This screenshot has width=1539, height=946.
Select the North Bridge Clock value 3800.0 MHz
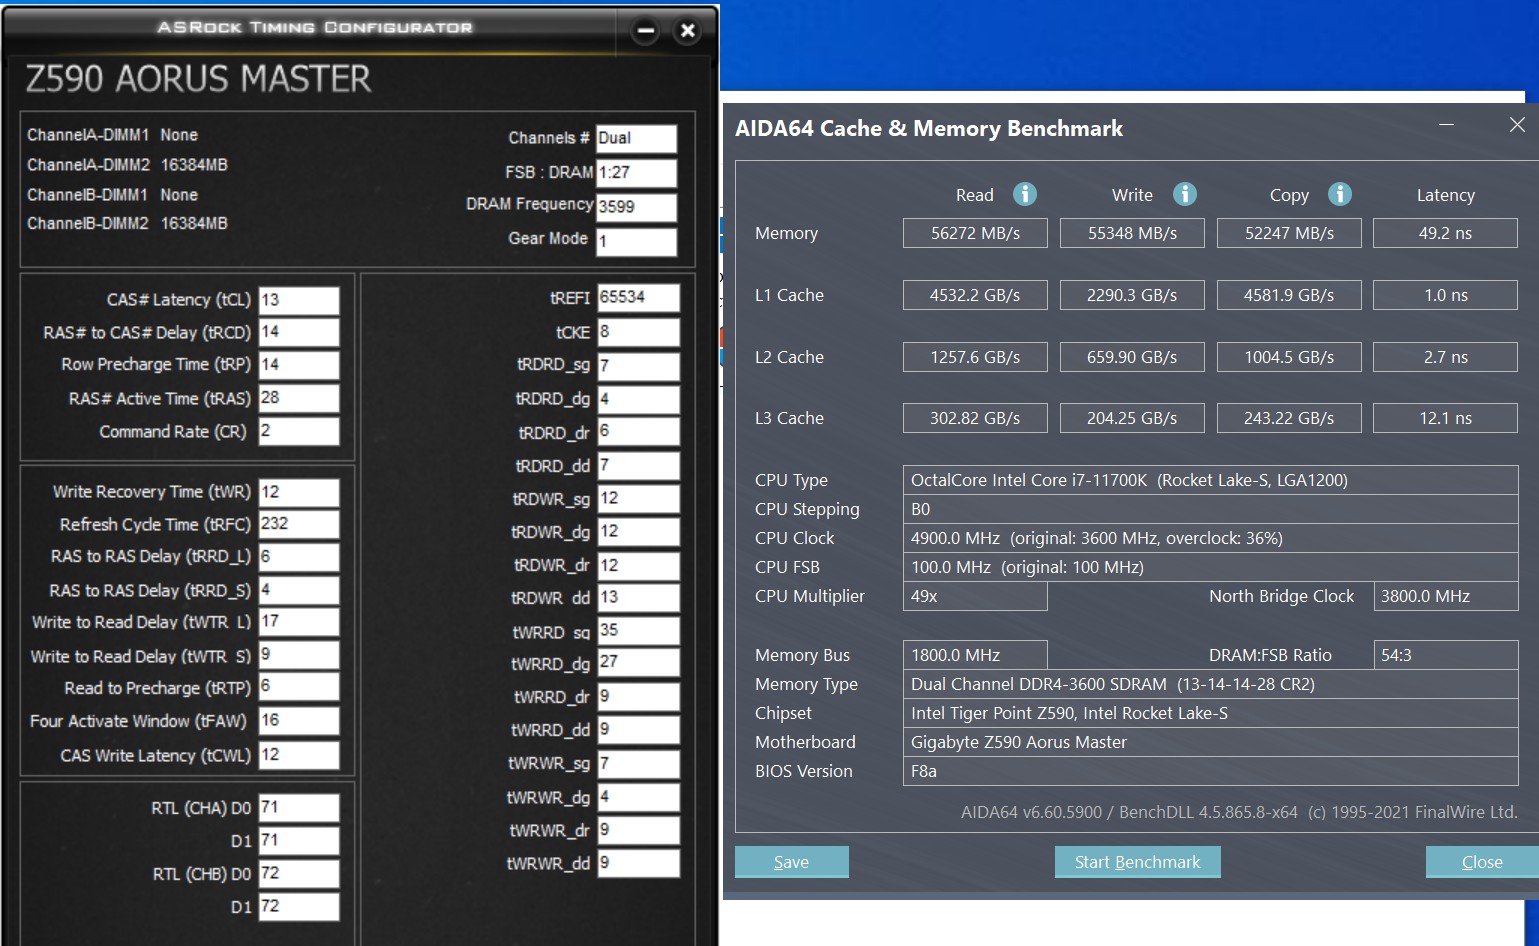(x=1446, y=596)
